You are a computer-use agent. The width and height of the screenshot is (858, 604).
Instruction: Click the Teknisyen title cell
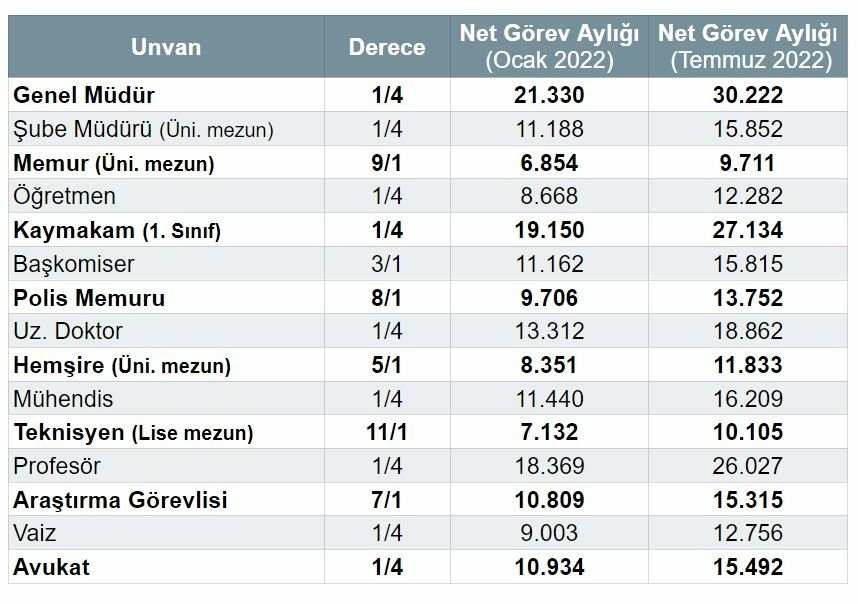(133, 434)
